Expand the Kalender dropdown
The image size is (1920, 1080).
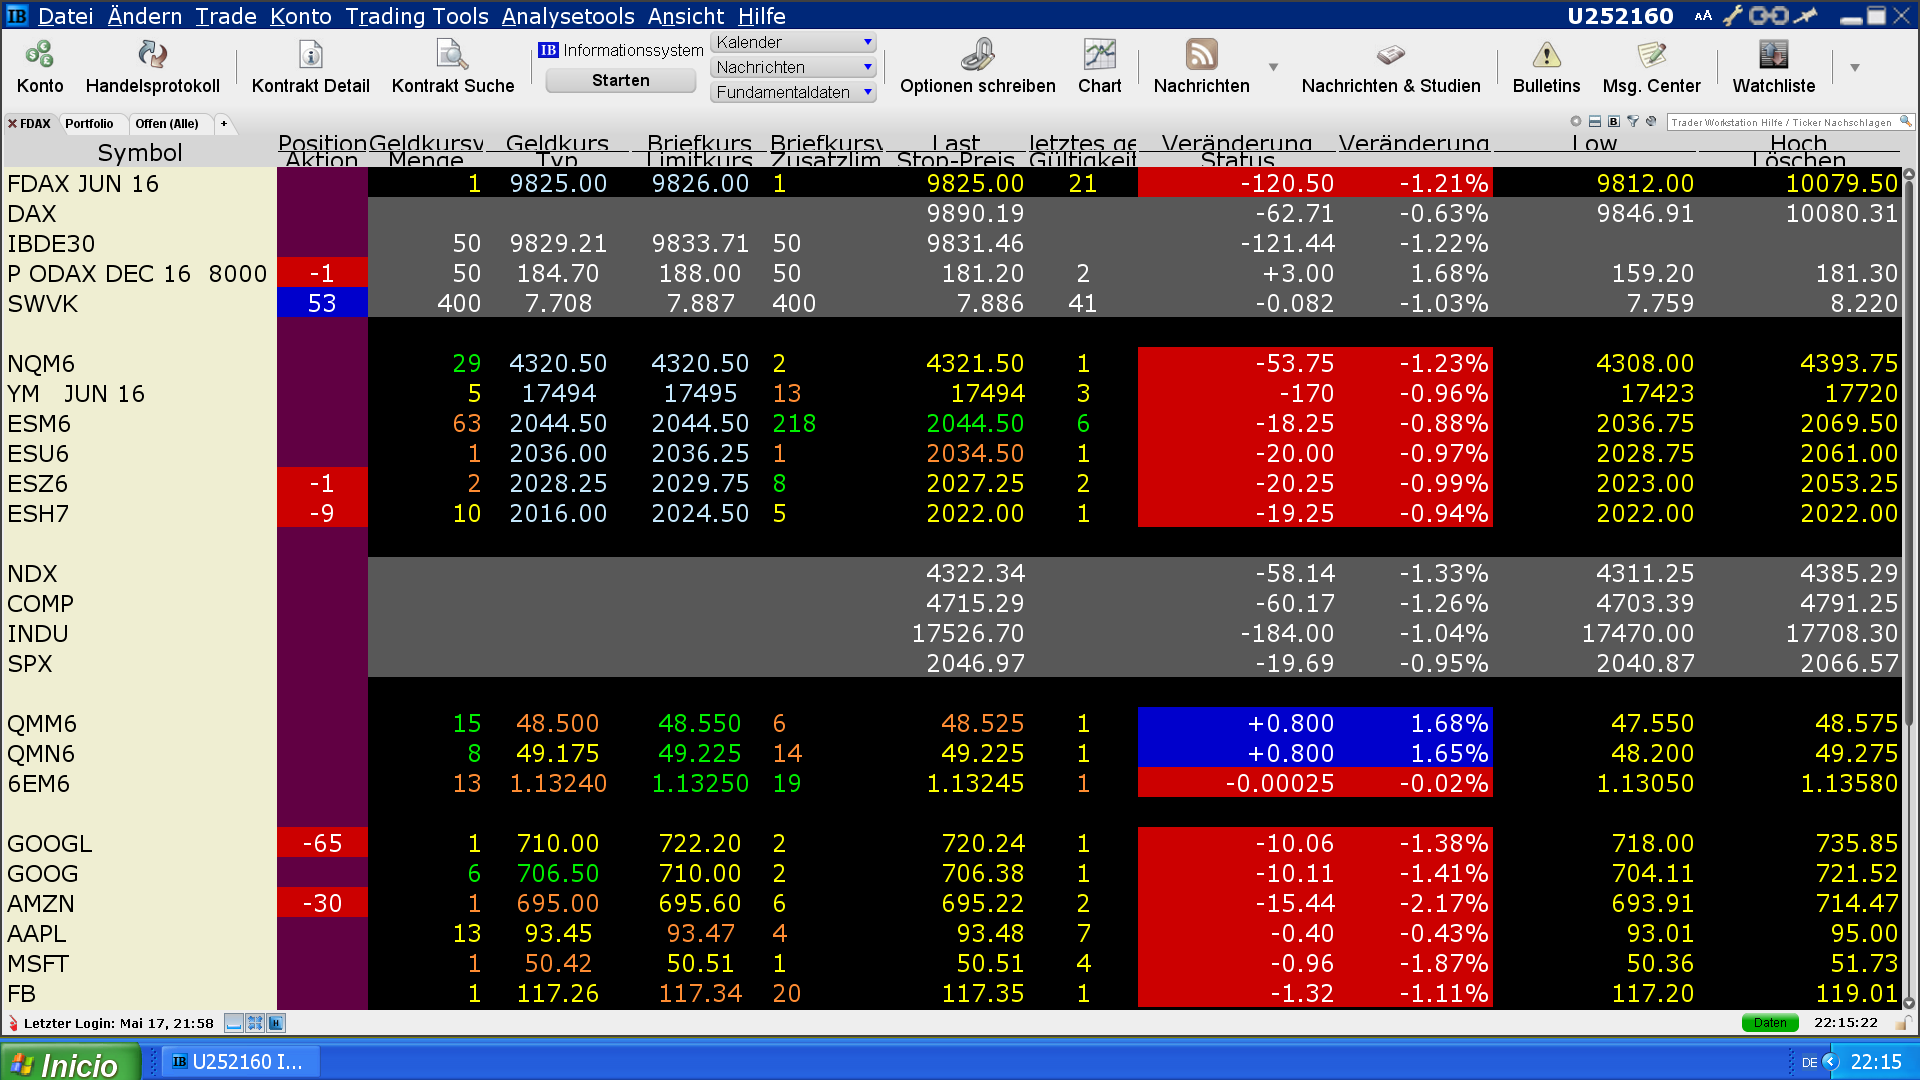pyautogui.click(x=867, y=42)
